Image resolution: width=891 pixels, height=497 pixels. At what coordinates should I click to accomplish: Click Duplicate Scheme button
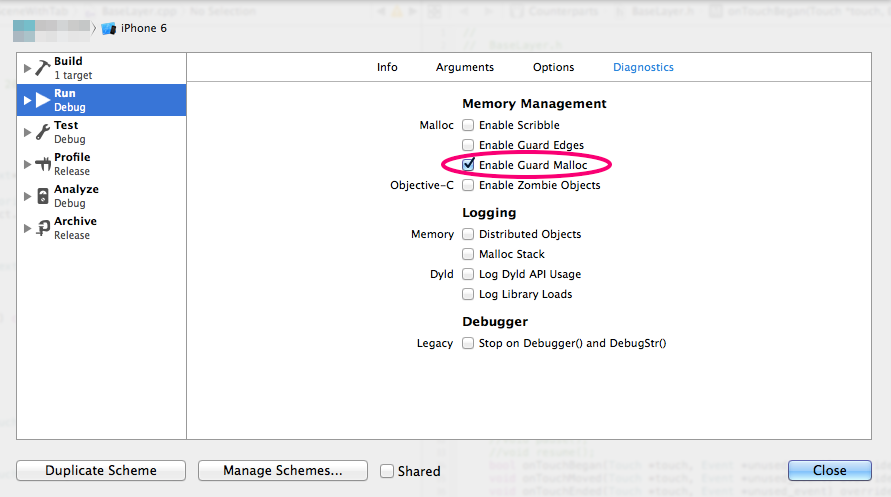tap(101, 470)
